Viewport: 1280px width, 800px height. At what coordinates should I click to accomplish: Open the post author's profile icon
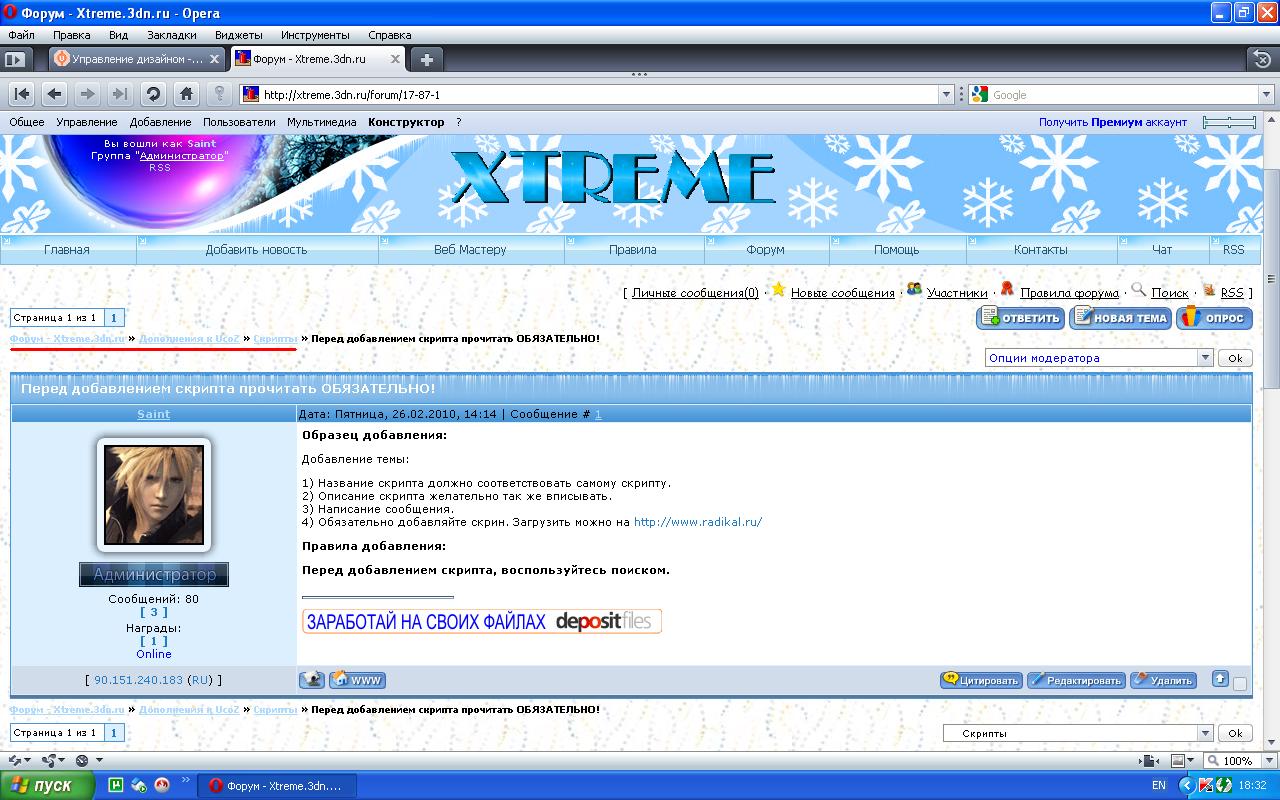point(312,680)
